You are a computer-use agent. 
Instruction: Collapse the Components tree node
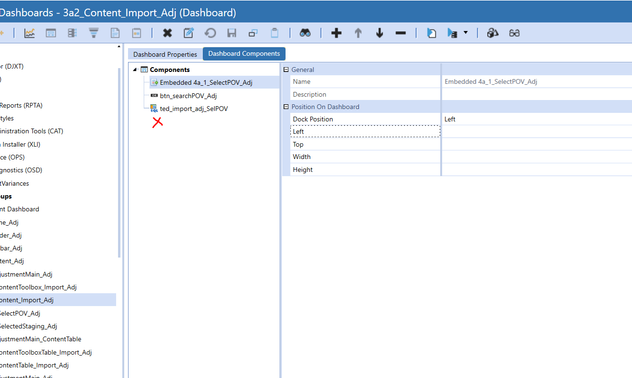tap(135, 70)
